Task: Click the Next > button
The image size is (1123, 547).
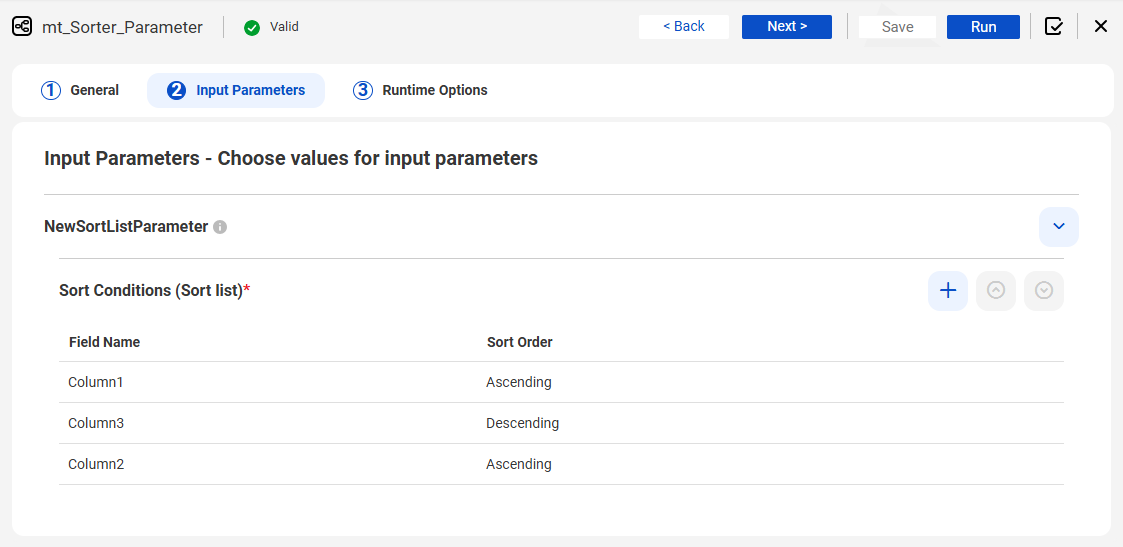Action: tap(786, 26)
